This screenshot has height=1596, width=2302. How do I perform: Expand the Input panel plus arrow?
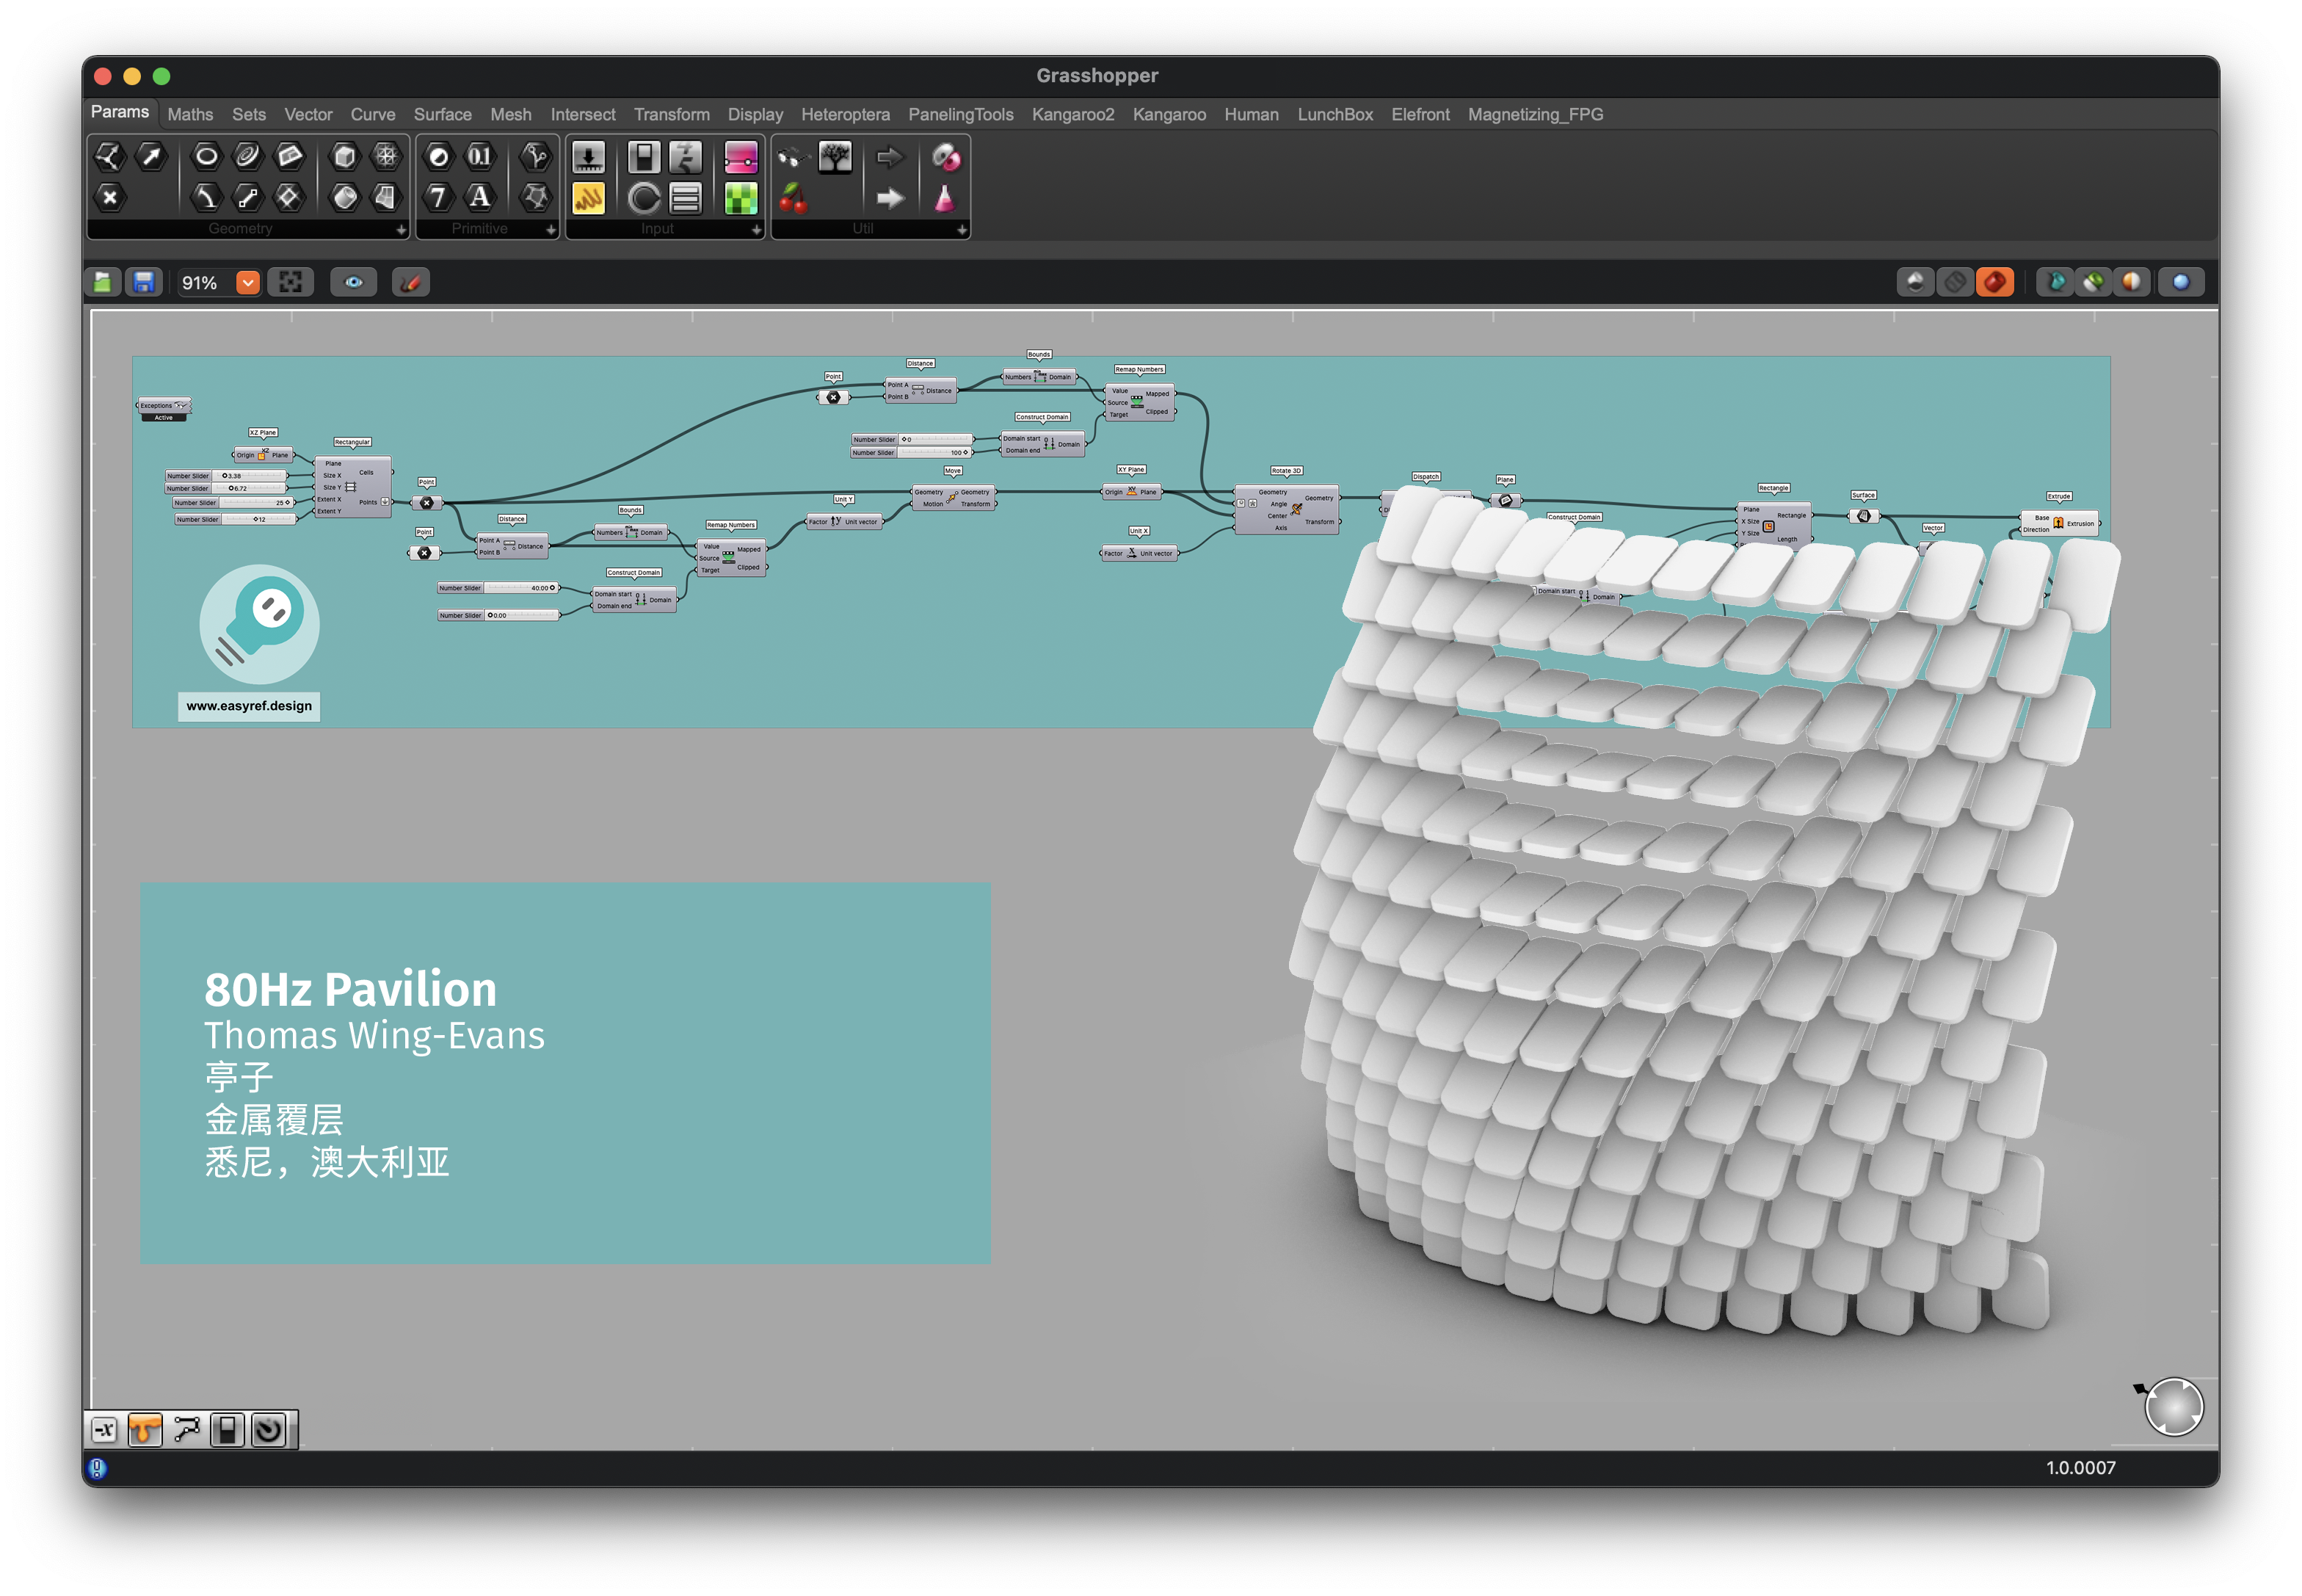(x=756, y=230)
